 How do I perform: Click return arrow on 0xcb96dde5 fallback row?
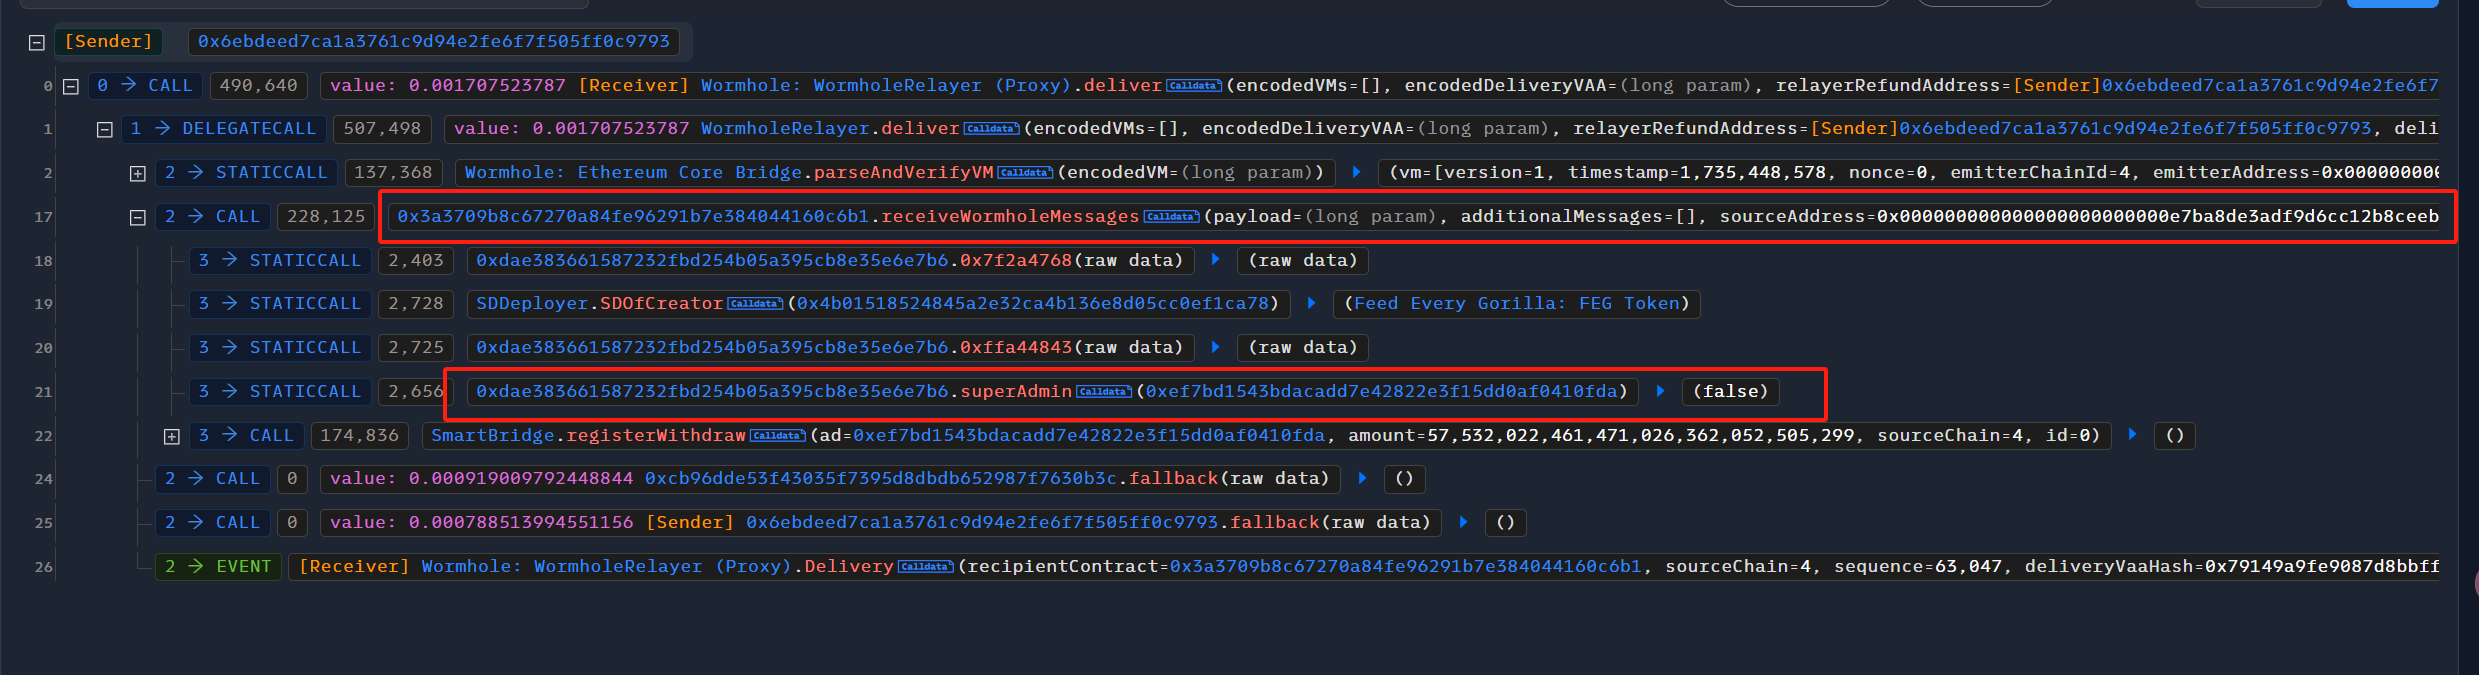pyautogui.click(x=1362, y=478)
